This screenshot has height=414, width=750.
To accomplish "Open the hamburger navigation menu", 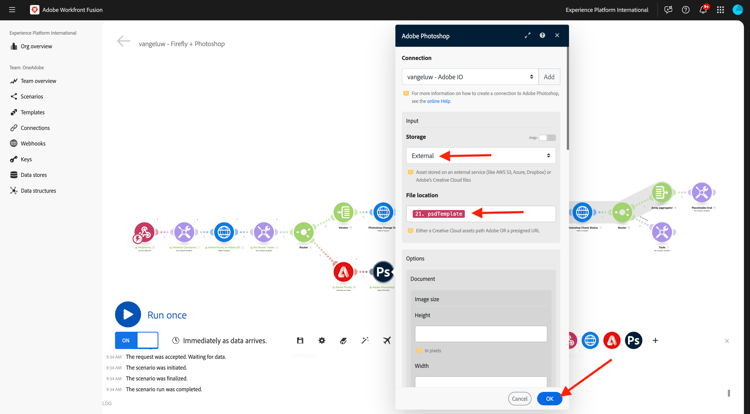I will click(x=12, y=10).
